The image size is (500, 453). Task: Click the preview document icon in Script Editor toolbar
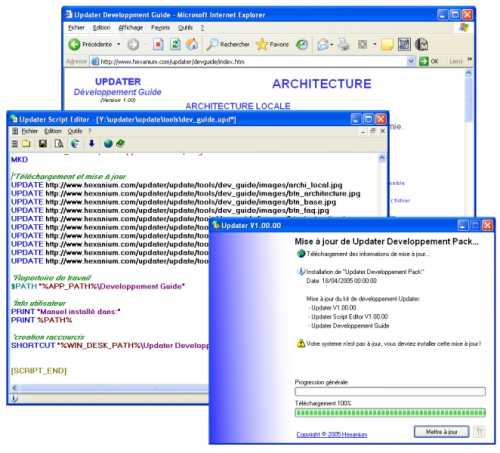tap(59, 144)
